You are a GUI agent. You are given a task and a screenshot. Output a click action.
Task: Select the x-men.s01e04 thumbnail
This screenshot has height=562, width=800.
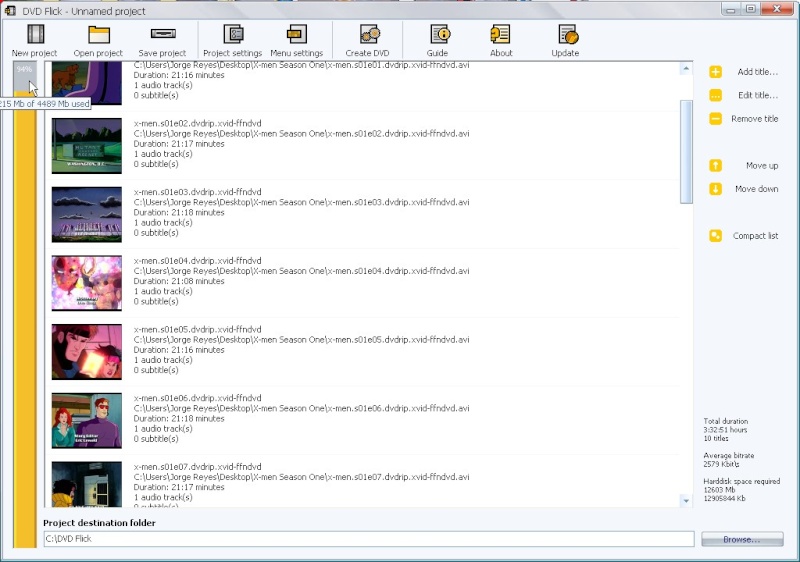(87, 283)
